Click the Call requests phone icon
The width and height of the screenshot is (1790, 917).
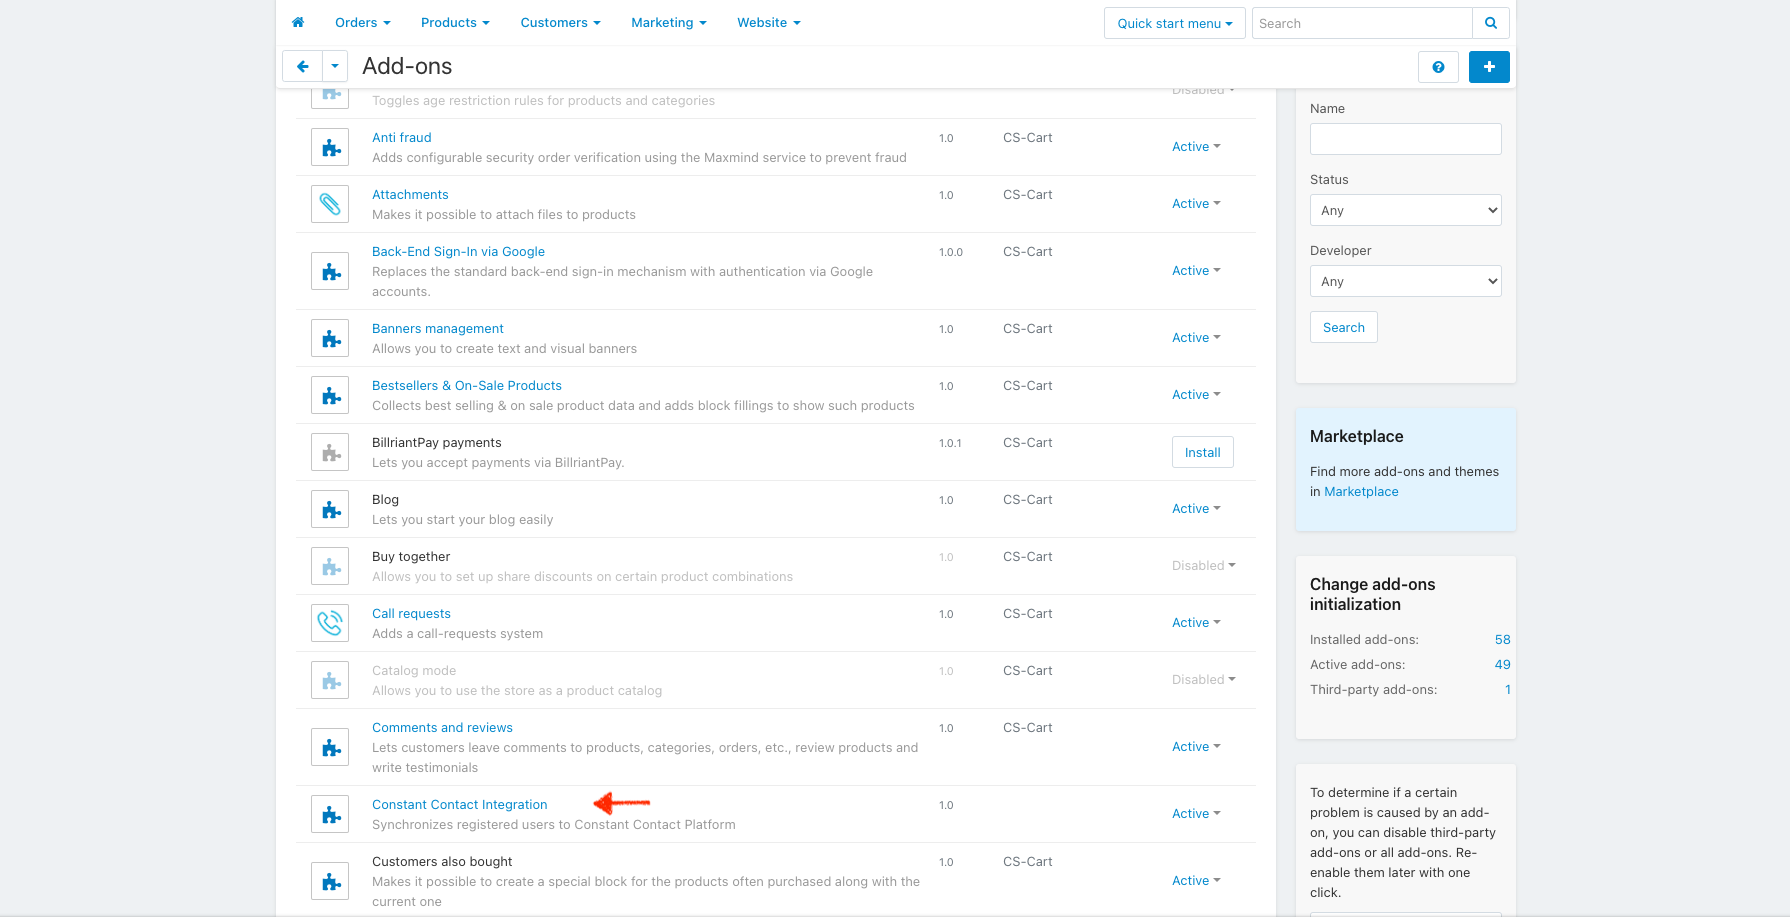tap(330, 624)
